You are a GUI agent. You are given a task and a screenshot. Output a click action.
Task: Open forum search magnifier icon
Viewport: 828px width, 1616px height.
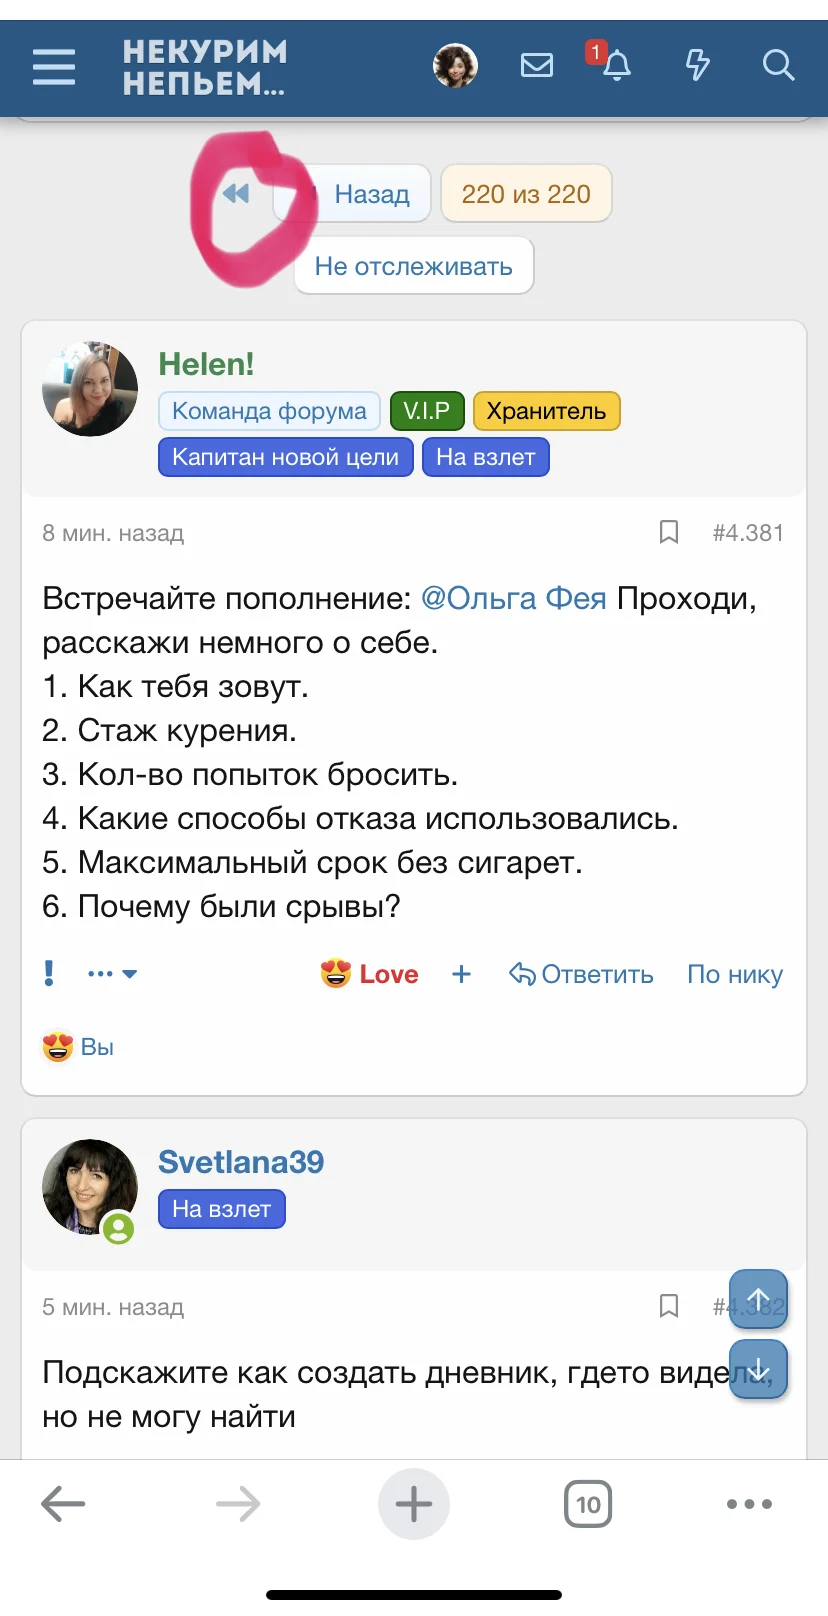[778, 66]
